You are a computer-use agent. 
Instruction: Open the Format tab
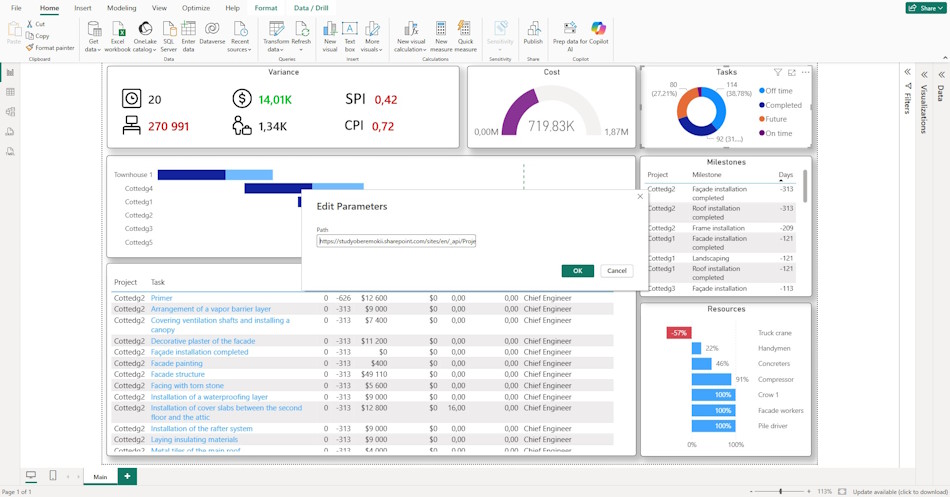pyautogui.click(x=266, y=8)
